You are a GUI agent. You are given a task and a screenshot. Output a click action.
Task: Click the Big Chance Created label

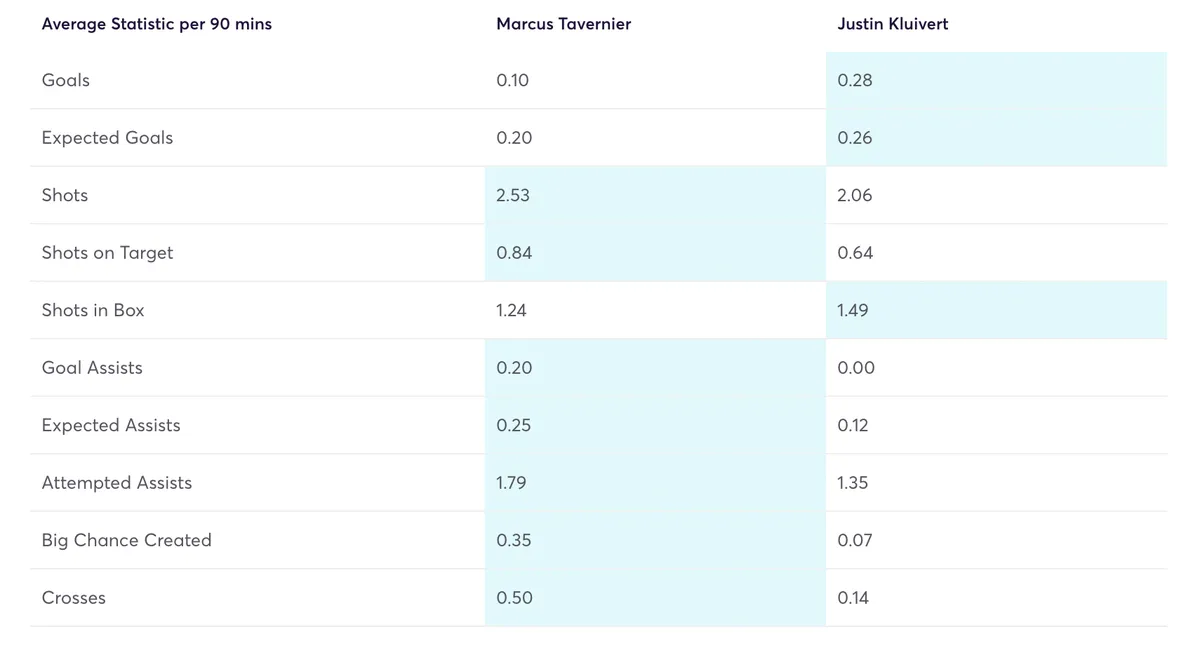click(126, 540)
